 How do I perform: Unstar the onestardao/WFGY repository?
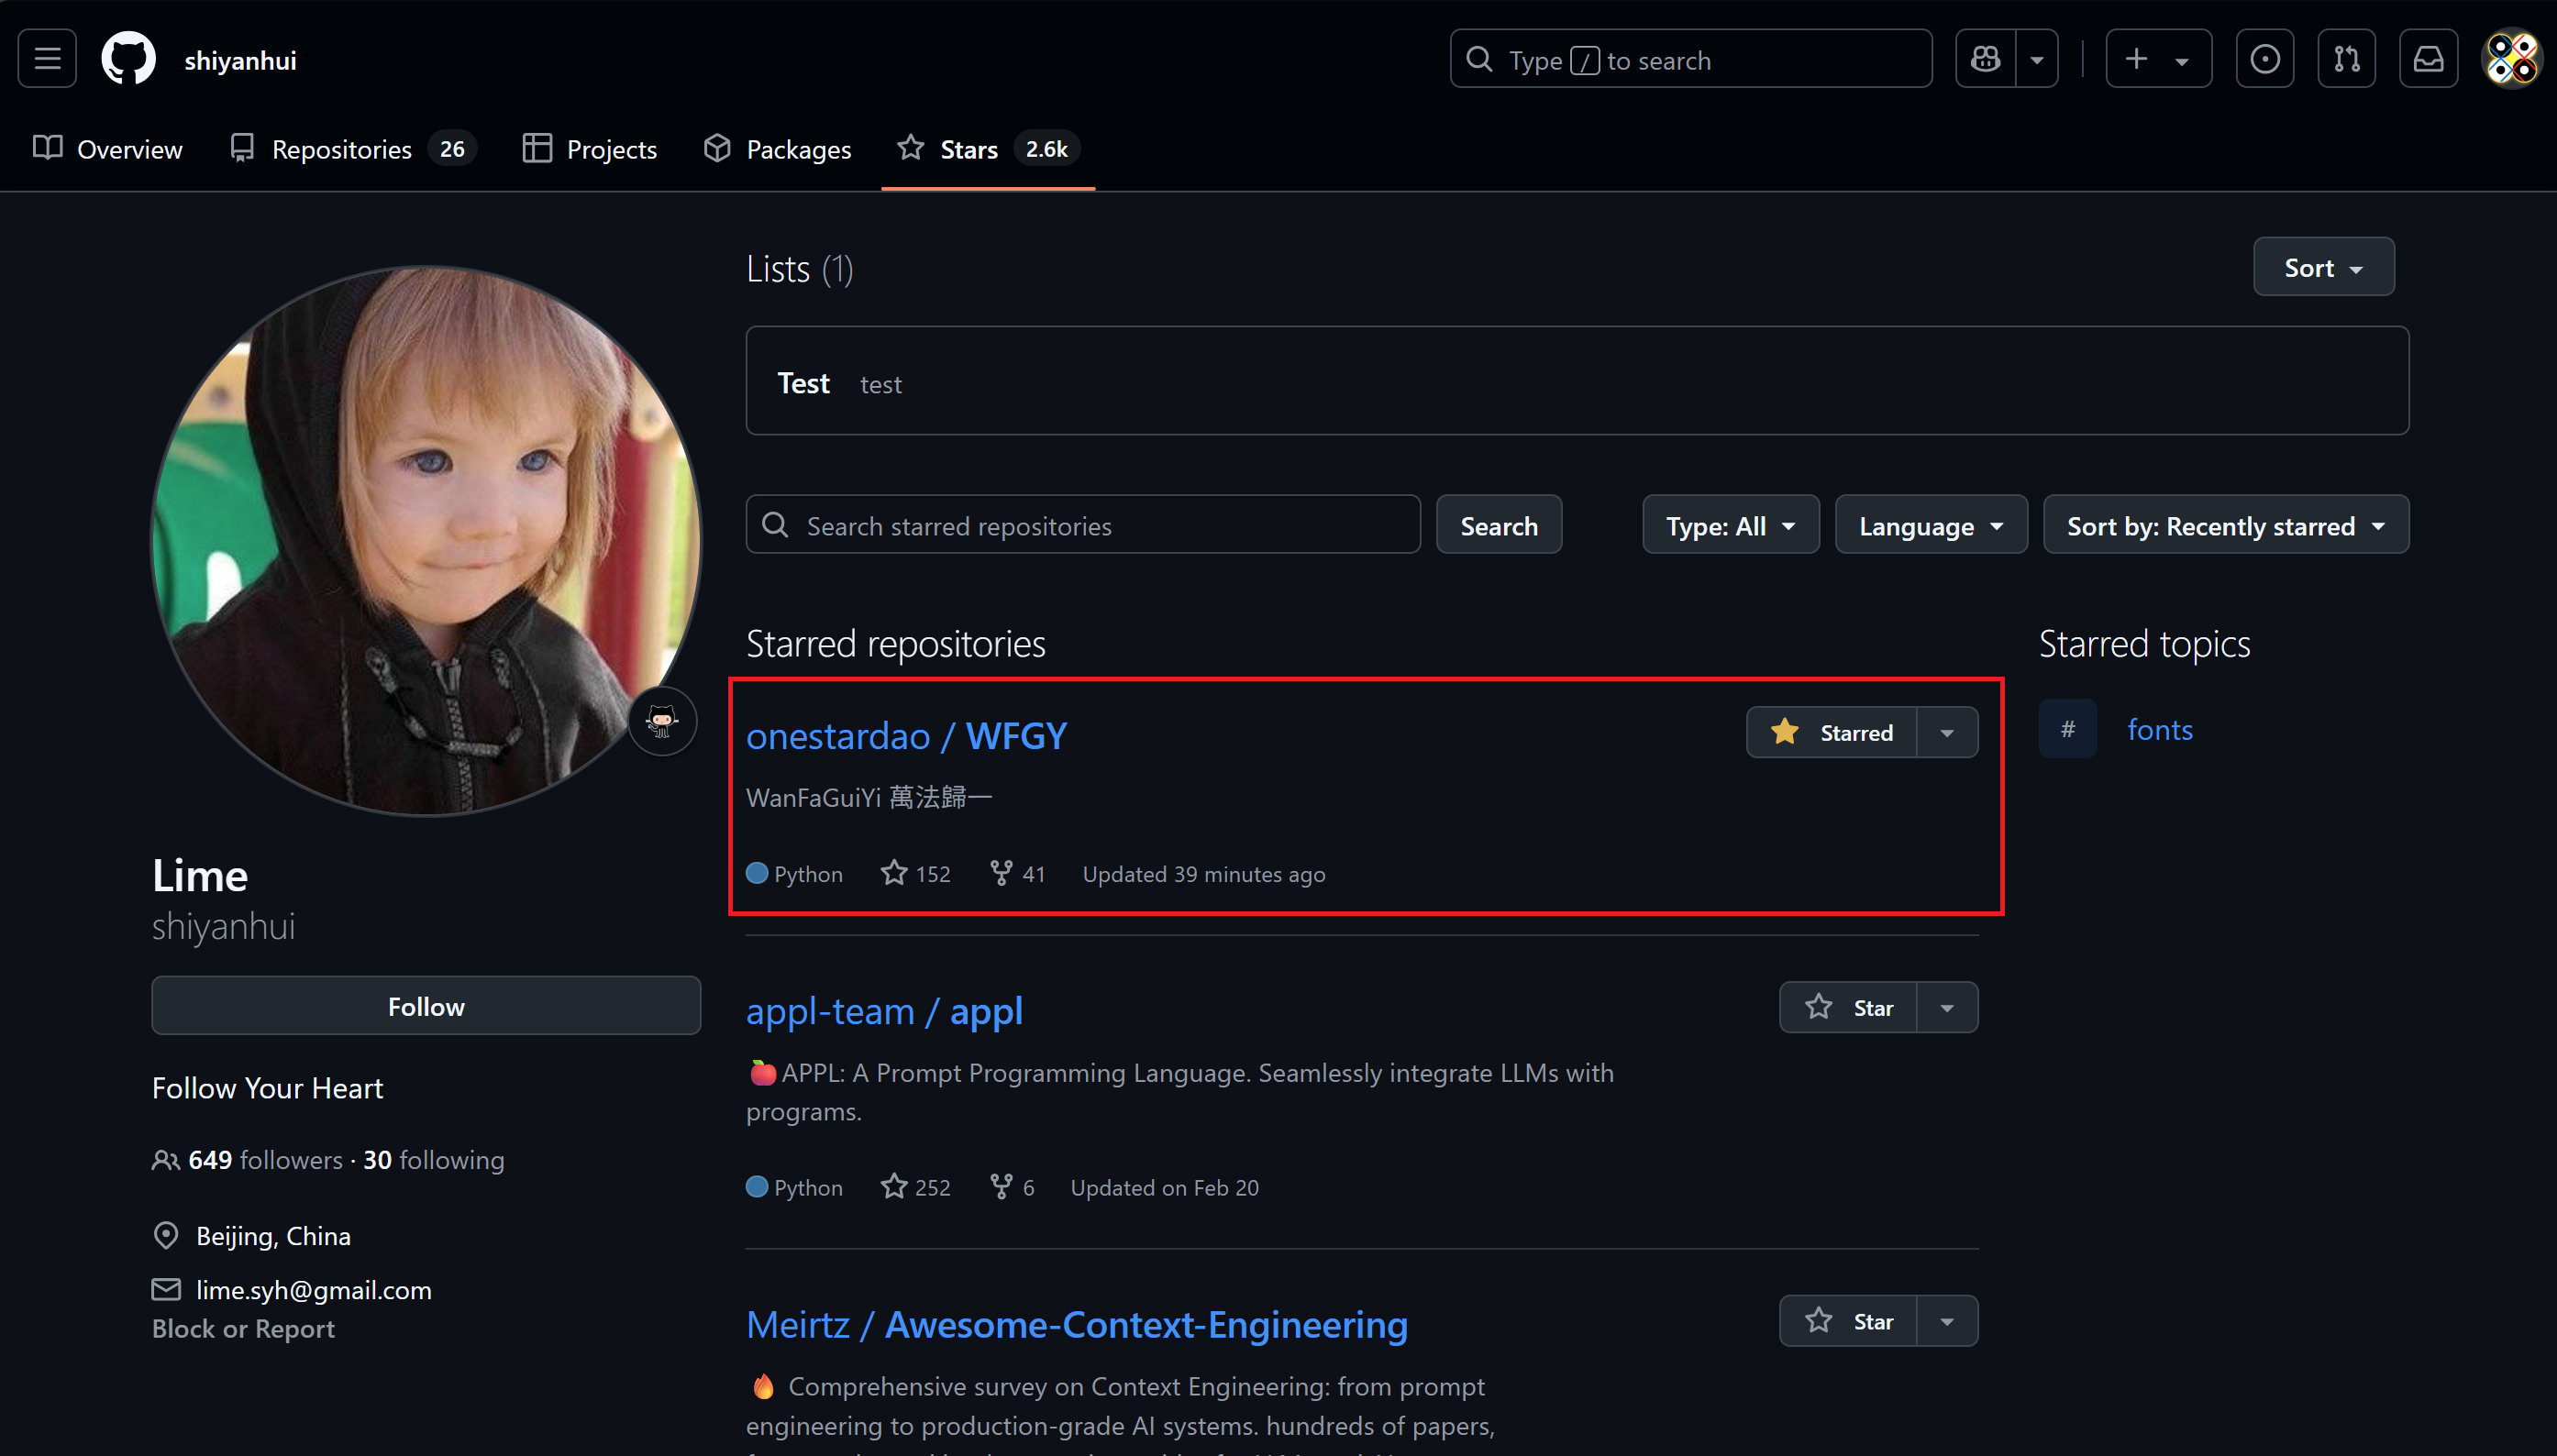tap(1832, 733)
